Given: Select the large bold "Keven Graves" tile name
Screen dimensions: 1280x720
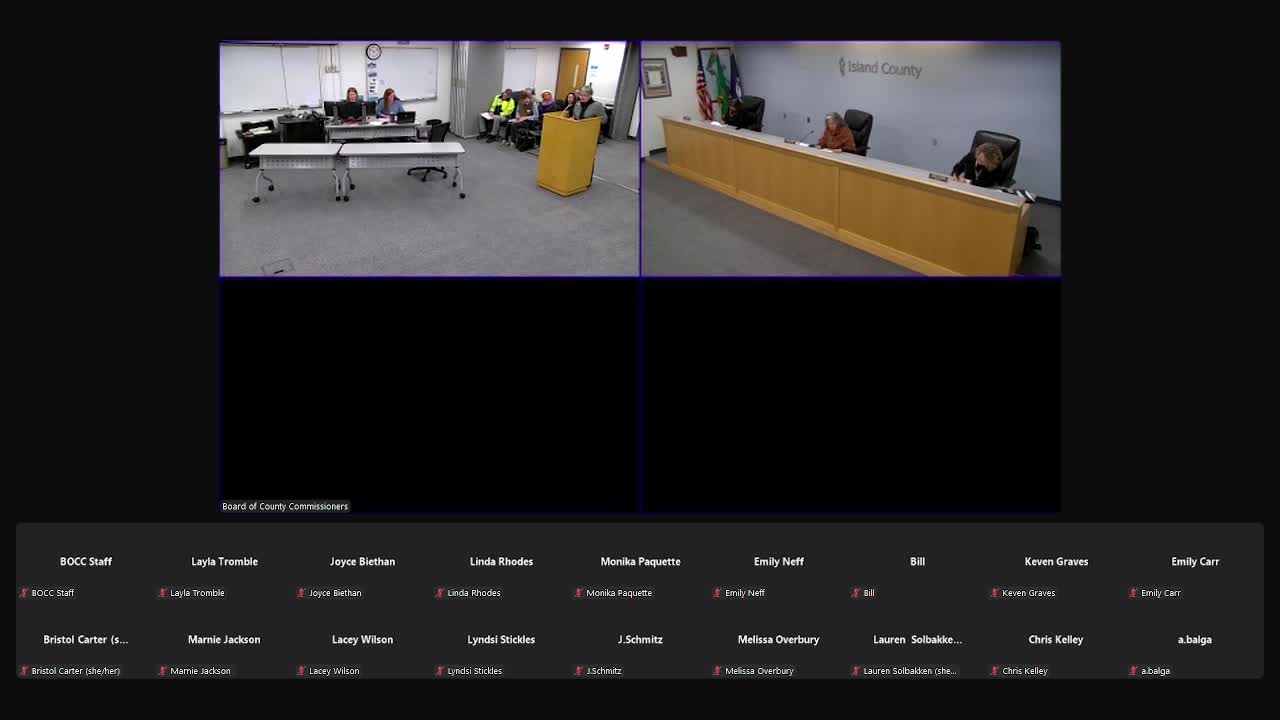Looking at the screenshot, I should (x=1056, y=562).
